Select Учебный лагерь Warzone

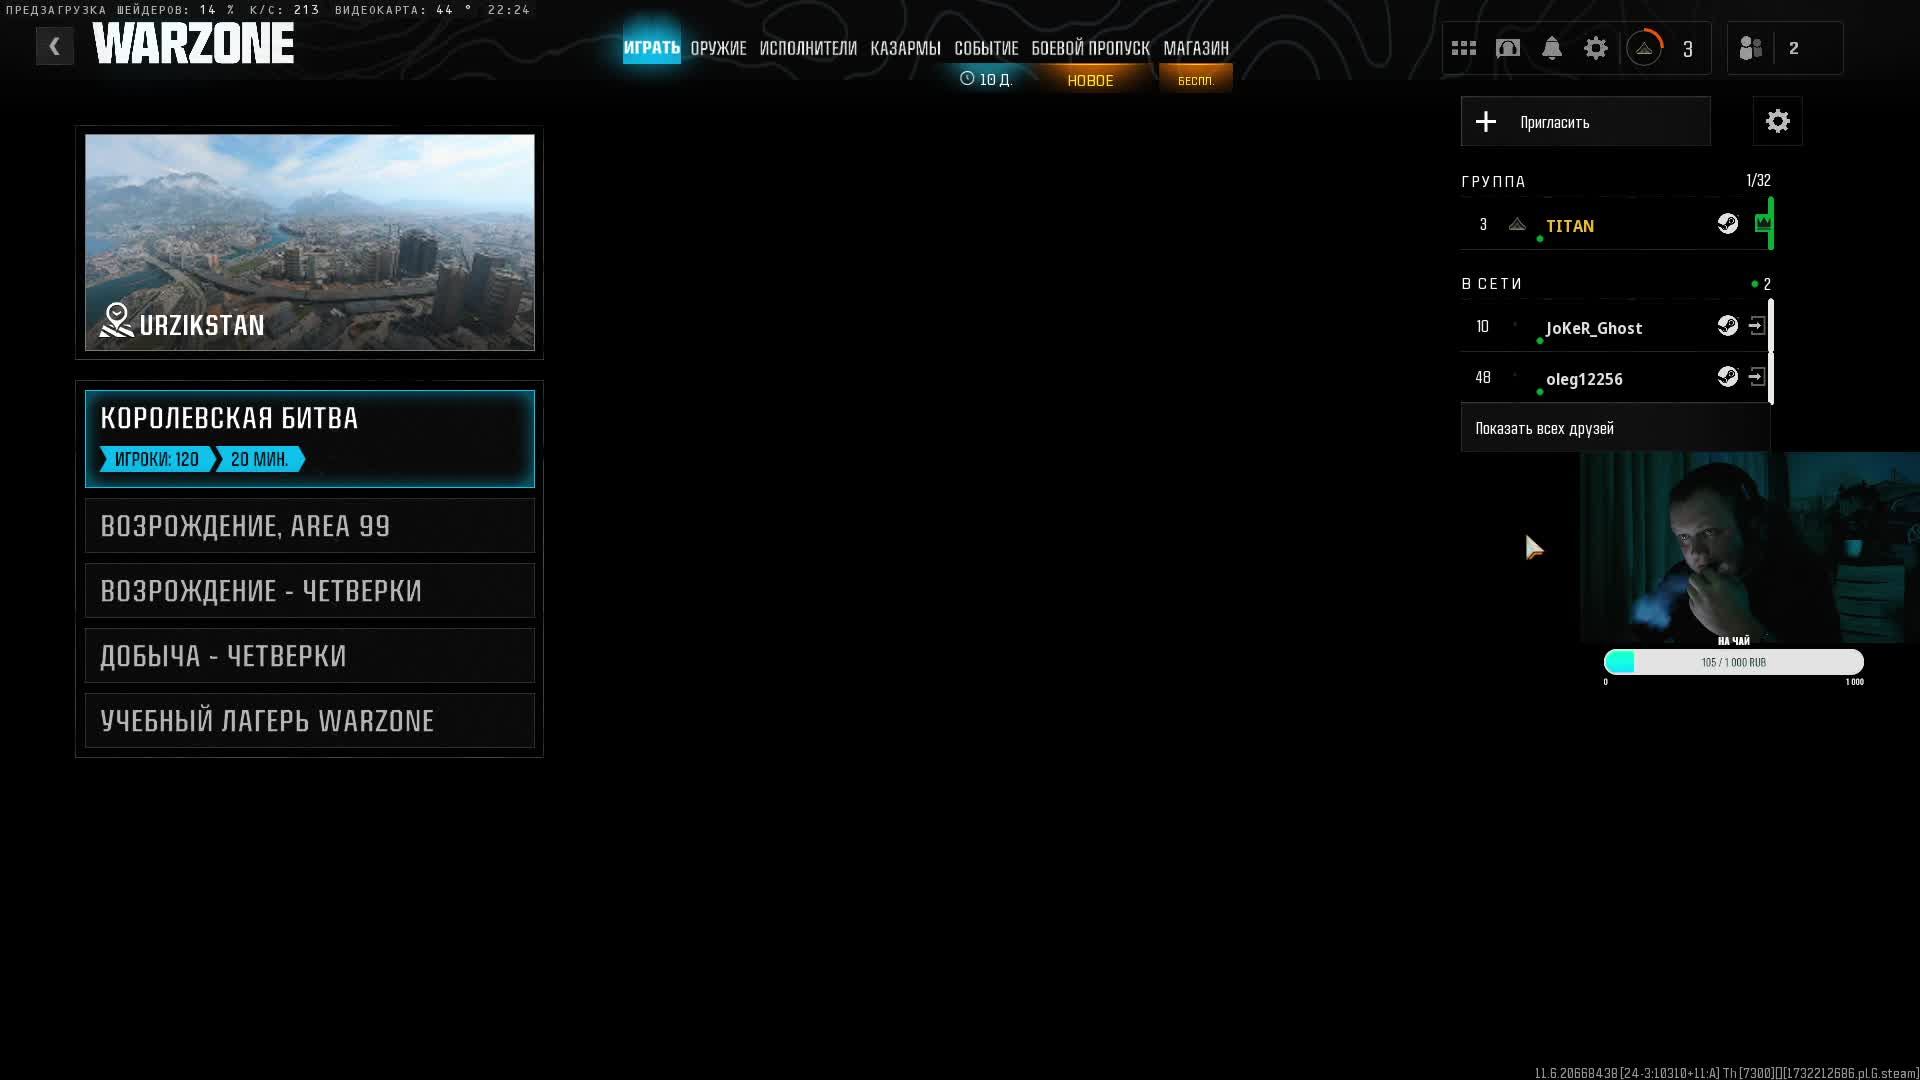(309, 721)
